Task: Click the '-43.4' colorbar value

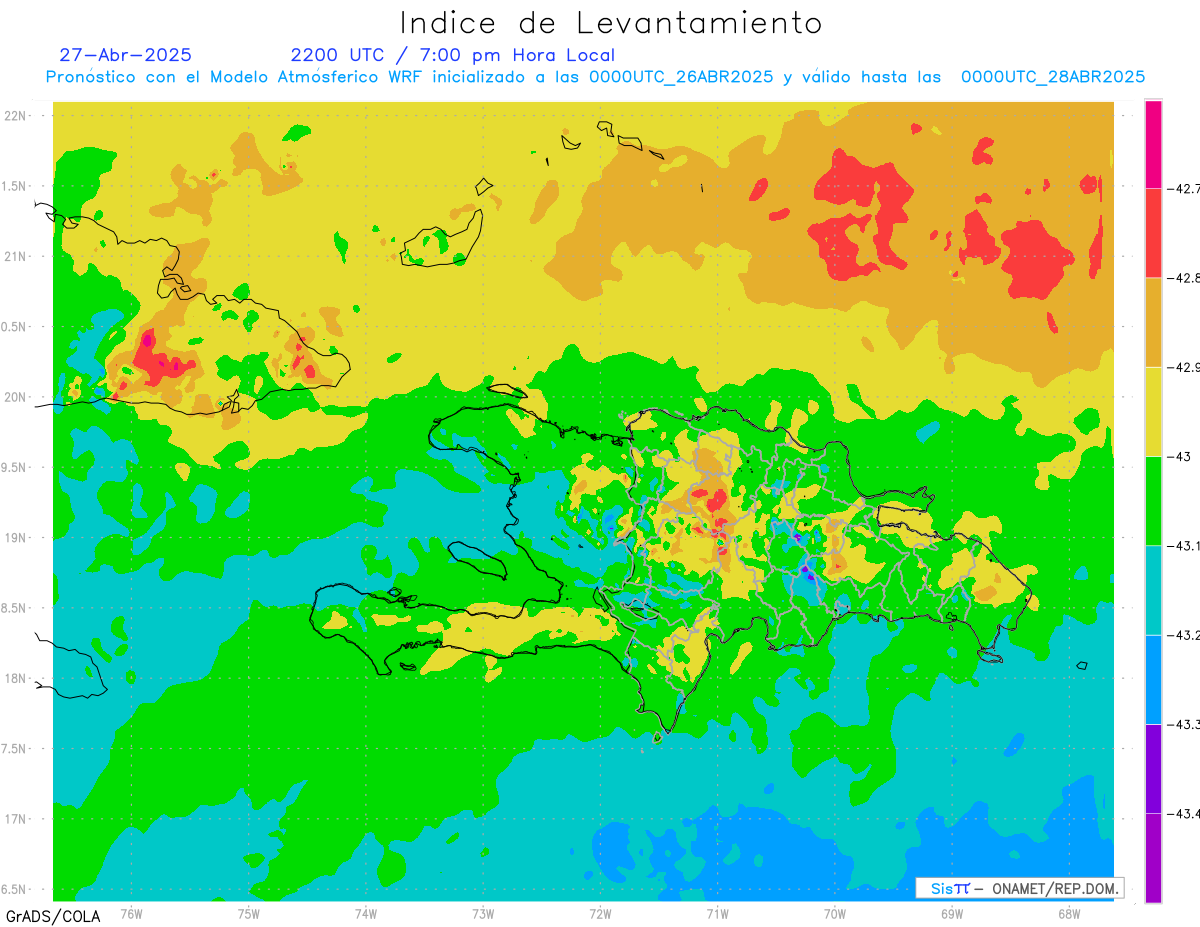Action: tap(1184, 813)
